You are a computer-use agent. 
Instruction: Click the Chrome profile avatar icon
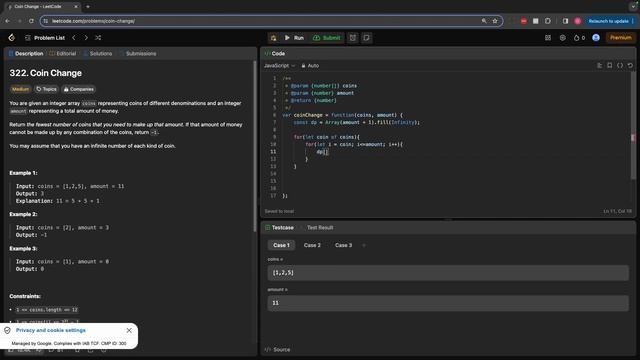click(578, 21)
